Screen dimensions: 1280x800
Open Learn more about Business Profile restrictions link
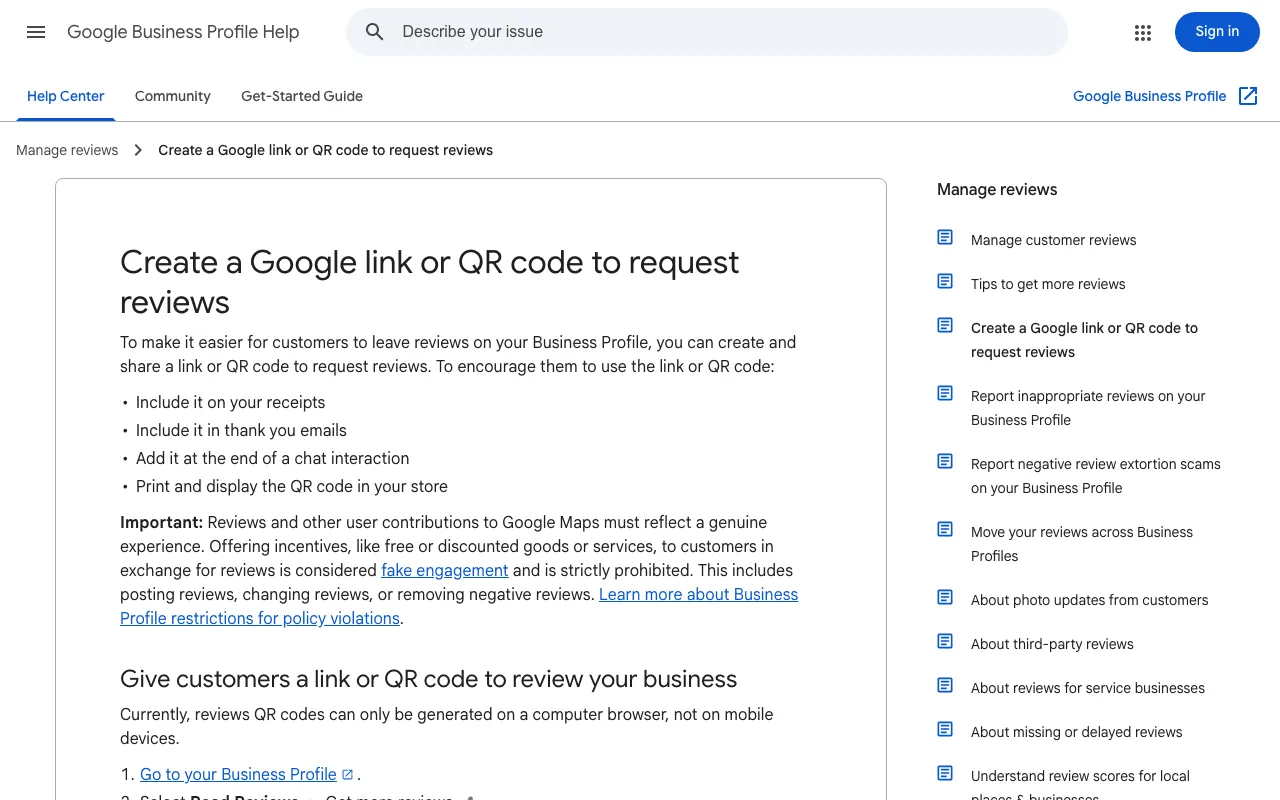pos(459,606)
